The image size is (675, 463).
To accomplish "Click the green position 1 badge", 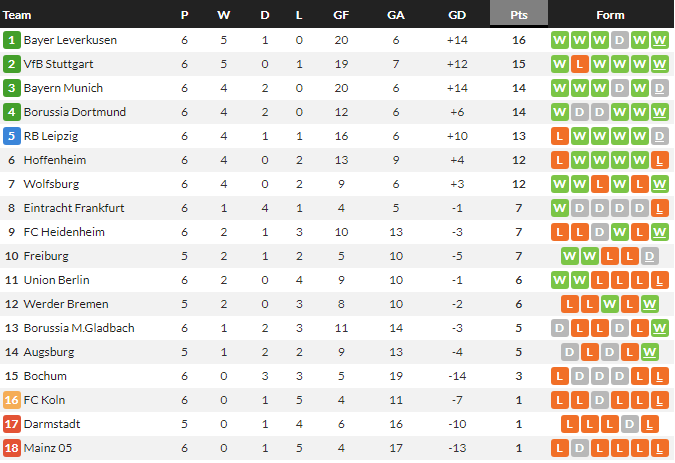I will click(x=12, y=40).
